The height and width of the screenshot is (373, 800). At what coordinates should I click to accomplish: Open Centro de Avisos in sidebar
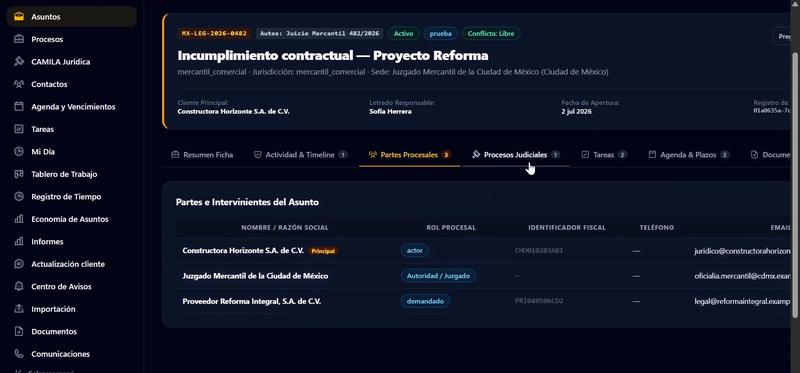pos(71,286)
